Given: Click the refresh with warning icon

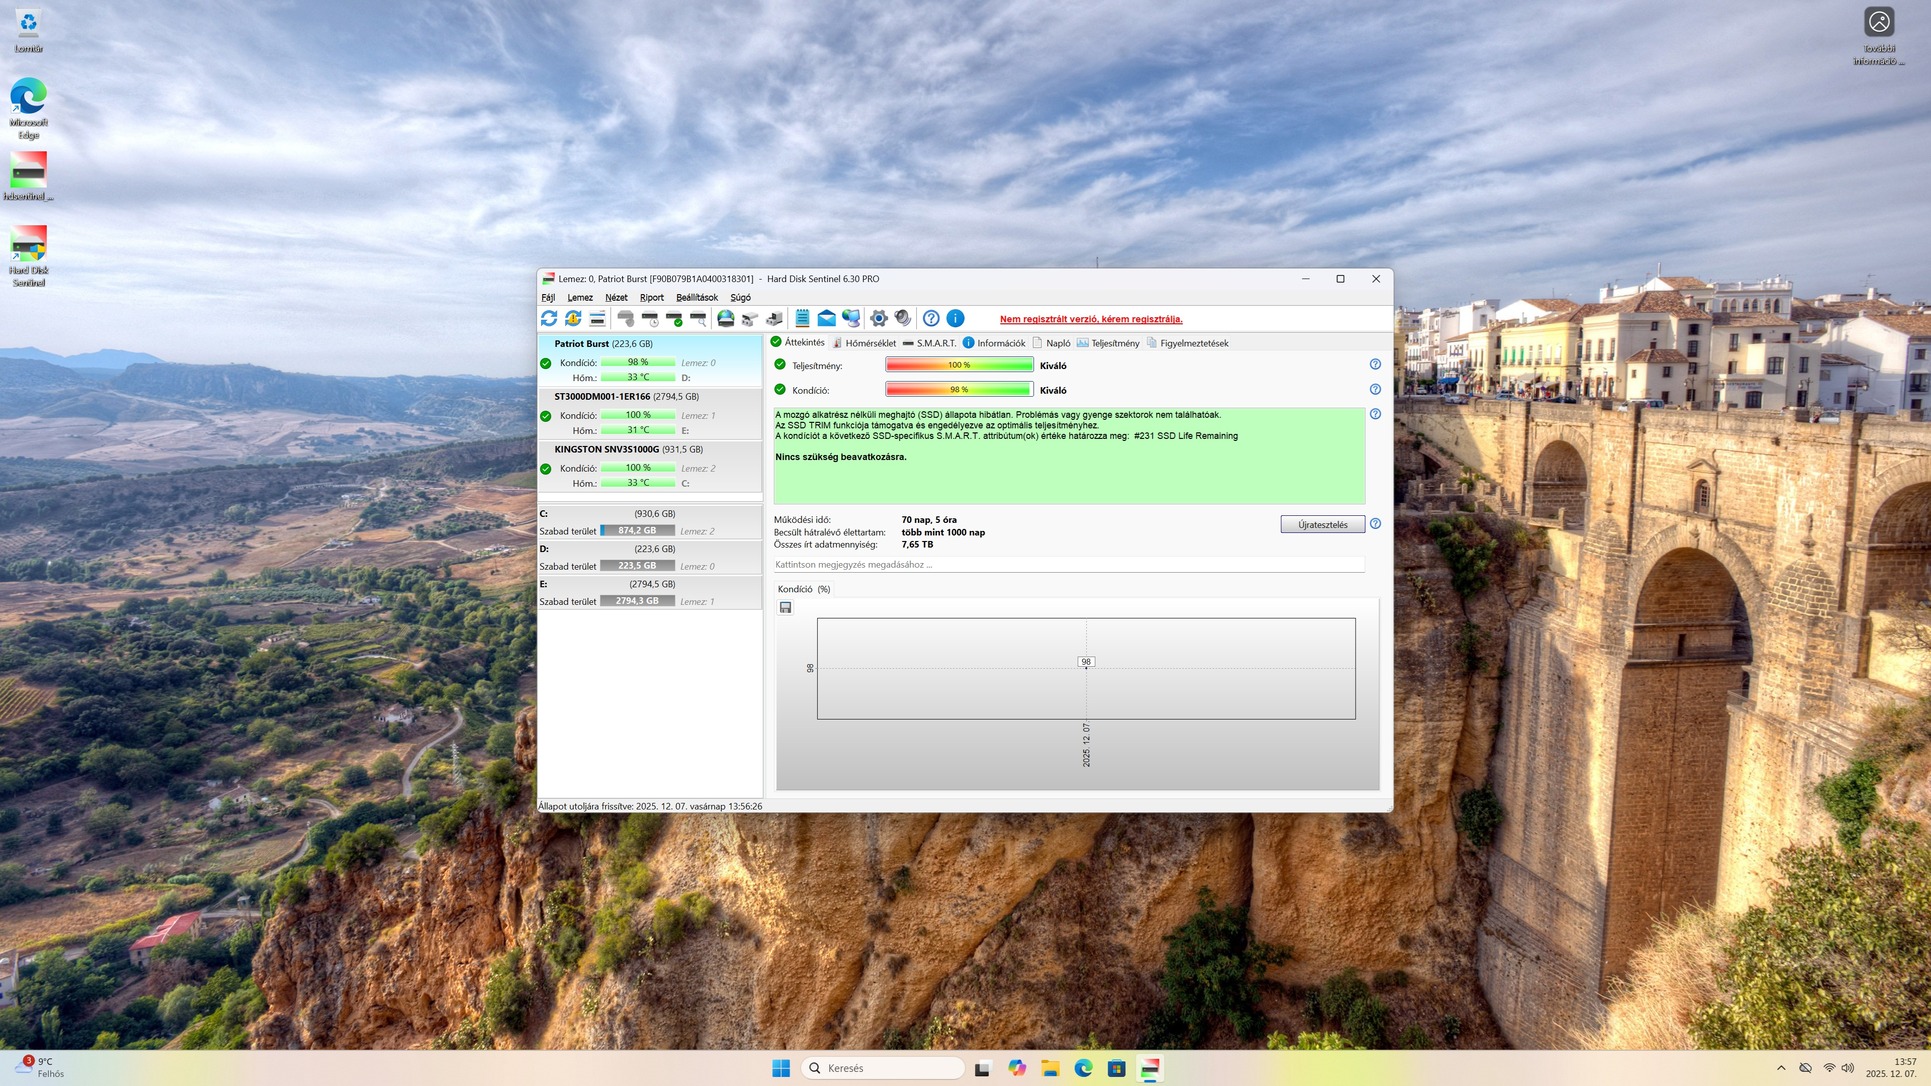Looking at the screenshot, I should tap(573, 318).
